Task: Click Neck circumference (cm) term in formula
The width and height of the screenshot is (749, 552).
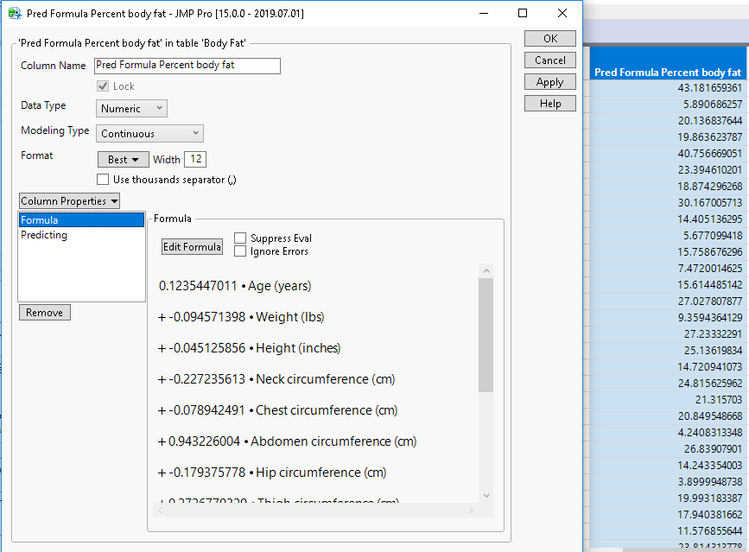Action: point(325,379)
